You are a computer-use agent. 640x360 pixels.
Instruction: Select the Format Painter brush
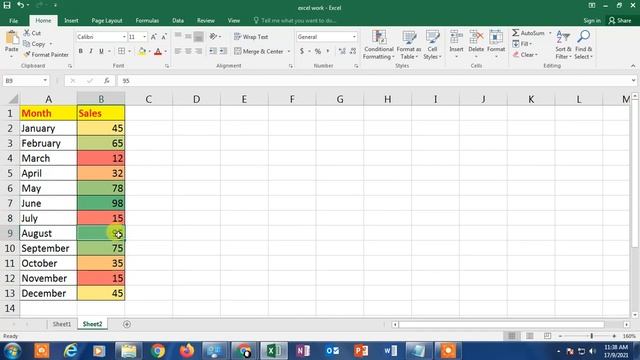point(27,54)
